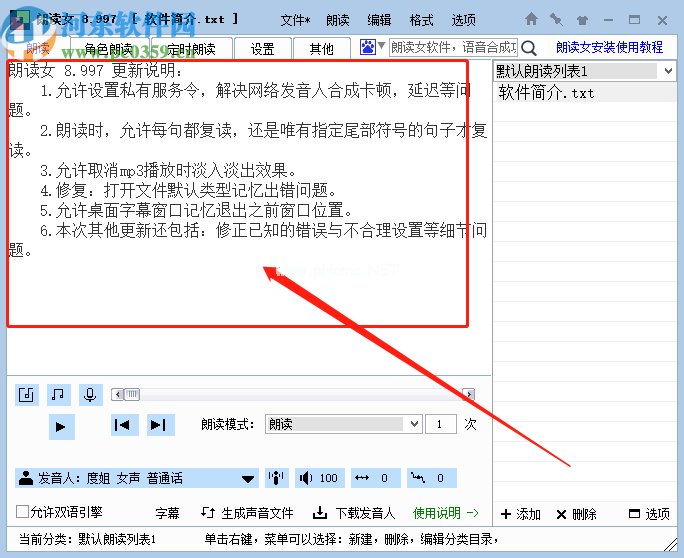Click the background music note icon

pyautogui.click(x=59, y=395)
